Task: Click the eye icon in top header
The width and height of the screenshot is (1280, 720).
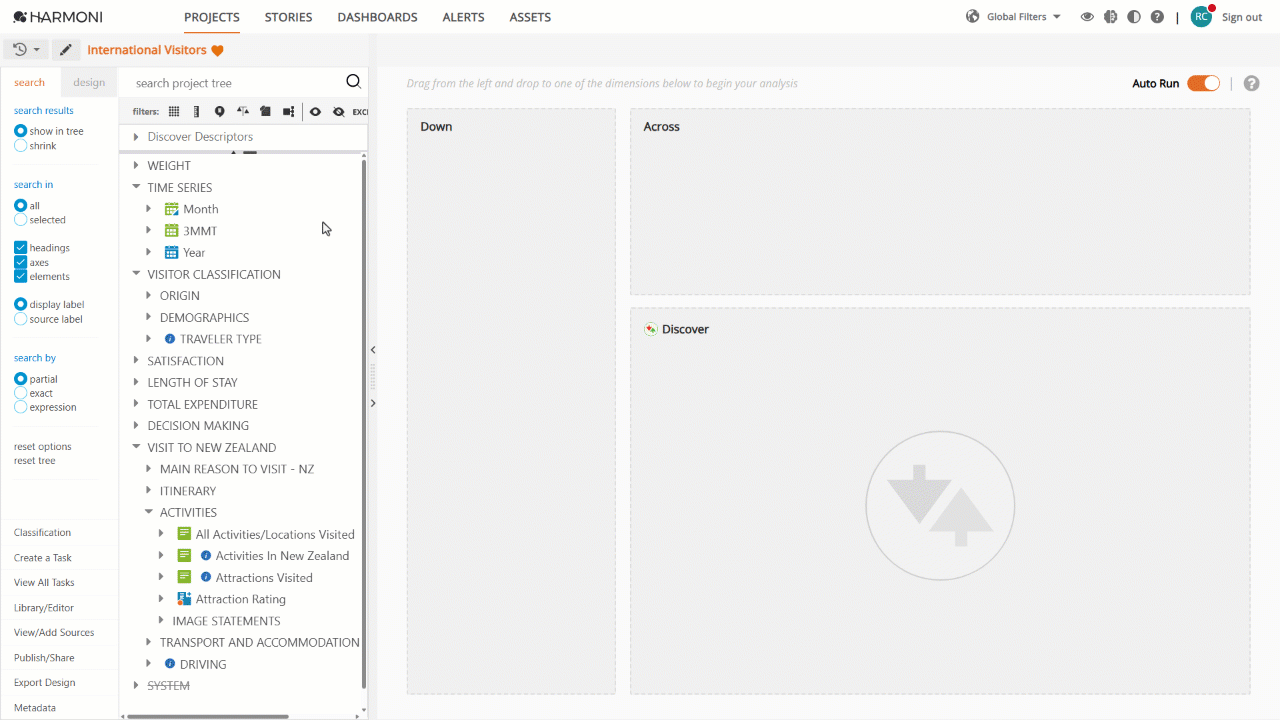Action: (x=1087, y=17)
